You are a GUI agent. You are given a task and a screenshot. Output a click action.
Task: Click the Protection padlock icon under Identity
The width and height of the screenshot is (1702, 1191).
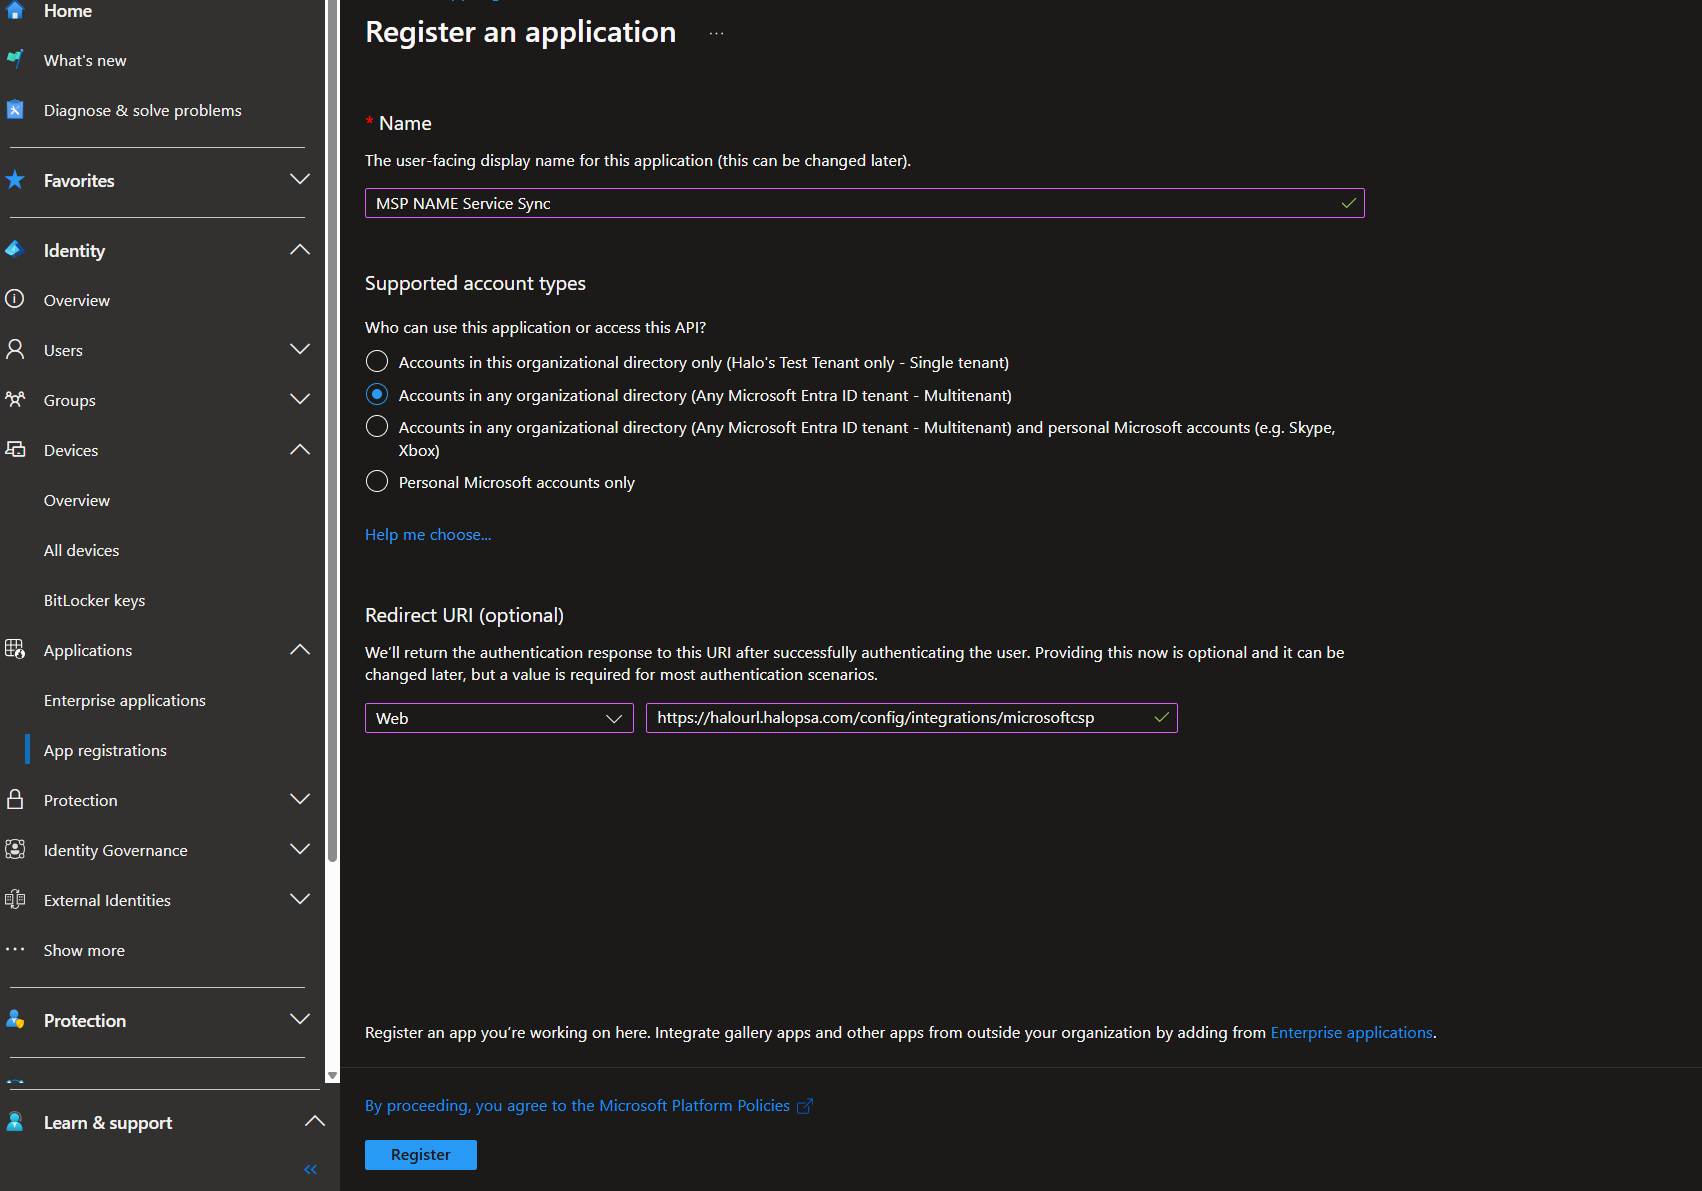point(15,799)
